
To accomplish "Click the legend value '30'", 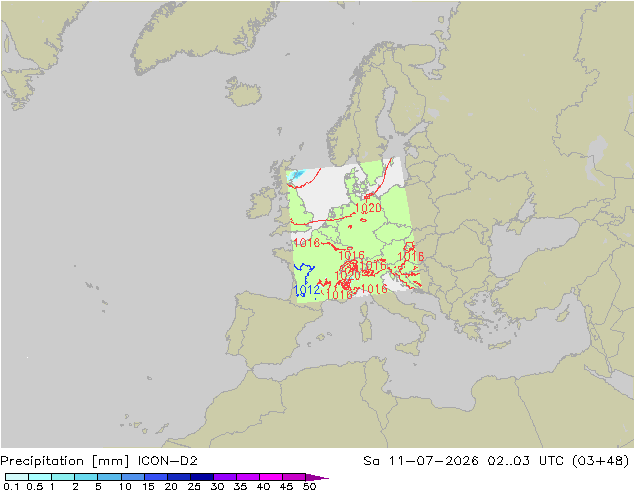I will pyautogui.click(x=217, y=486).
